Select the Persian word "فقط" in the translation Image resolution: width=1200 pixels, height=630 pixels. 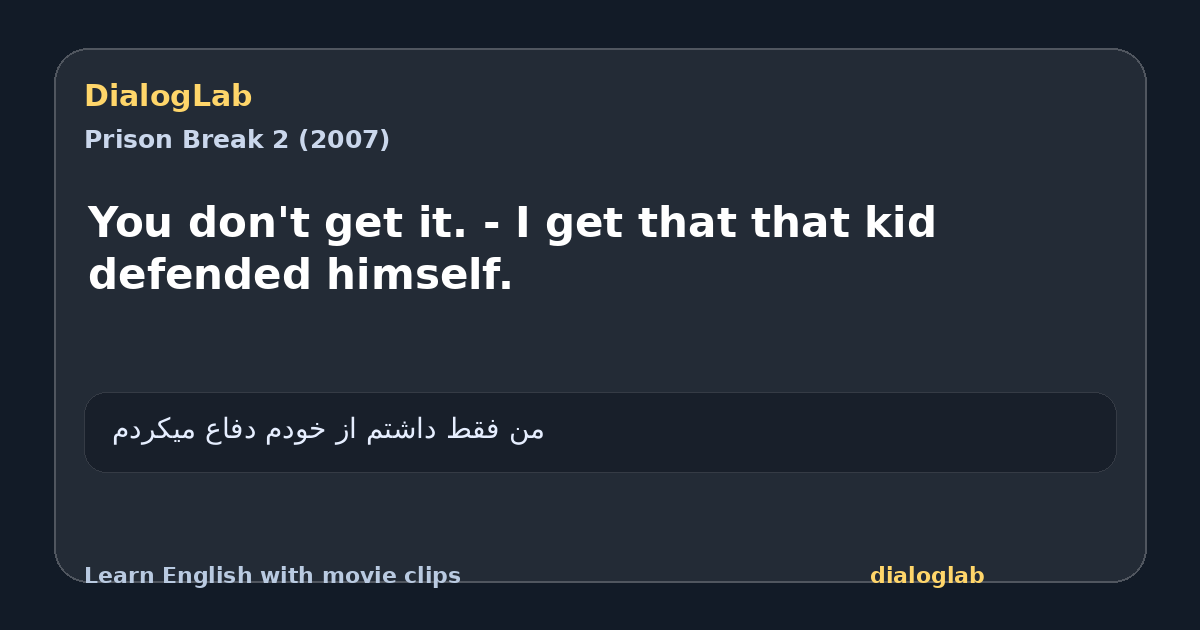[x=473, y=430]
